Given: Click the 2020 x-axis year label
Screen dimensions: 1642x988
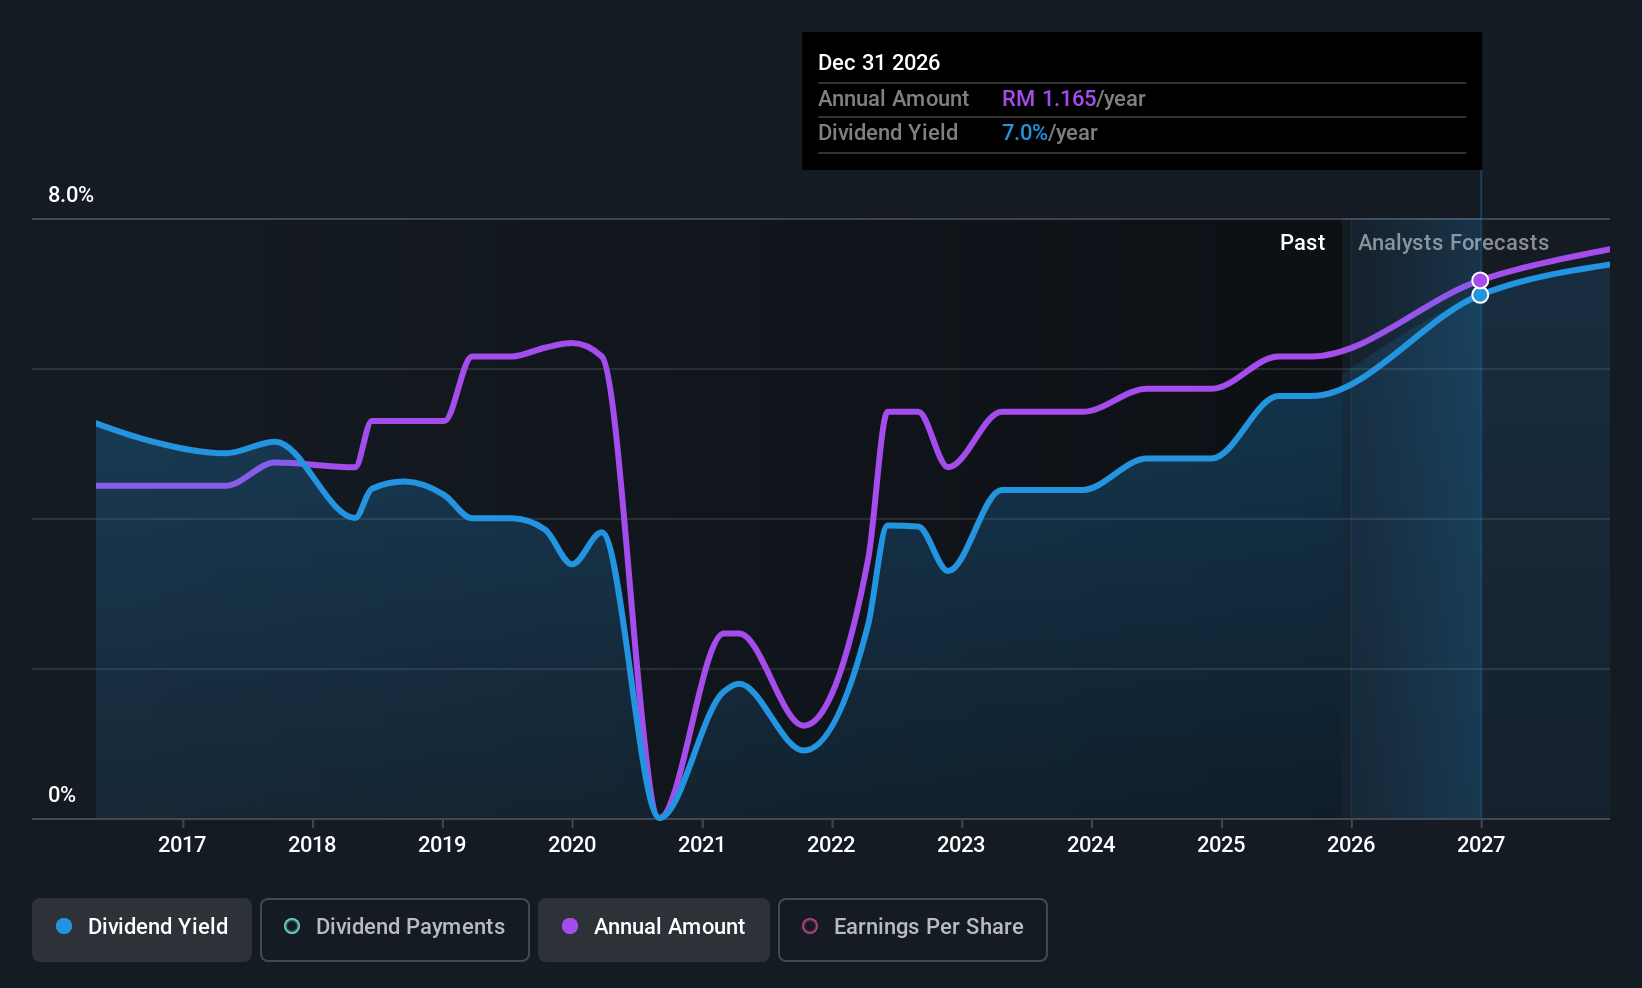Looking at the screenshot, I should [572, 845].
